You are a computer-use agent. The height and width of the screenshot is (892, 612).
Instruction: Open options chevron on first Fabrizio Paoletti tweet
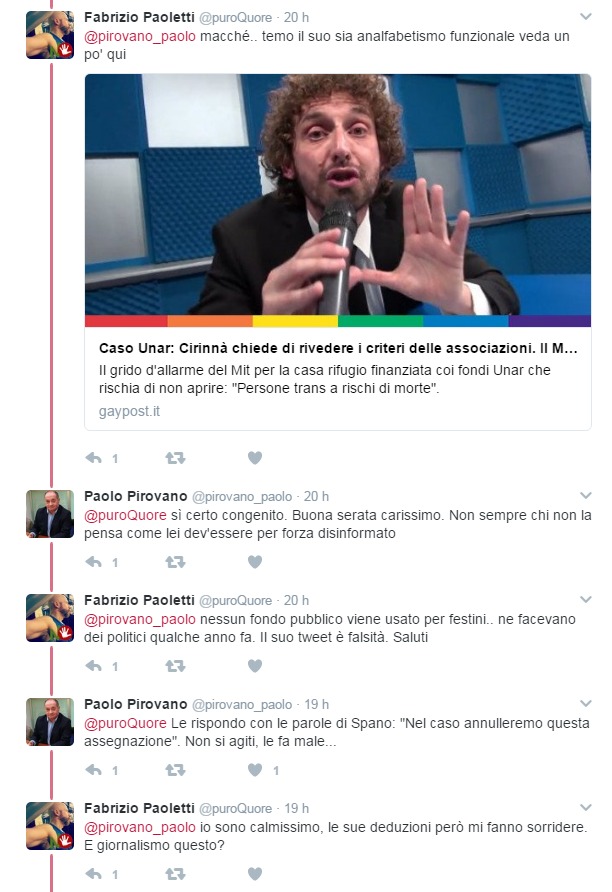tap(585, 17)
